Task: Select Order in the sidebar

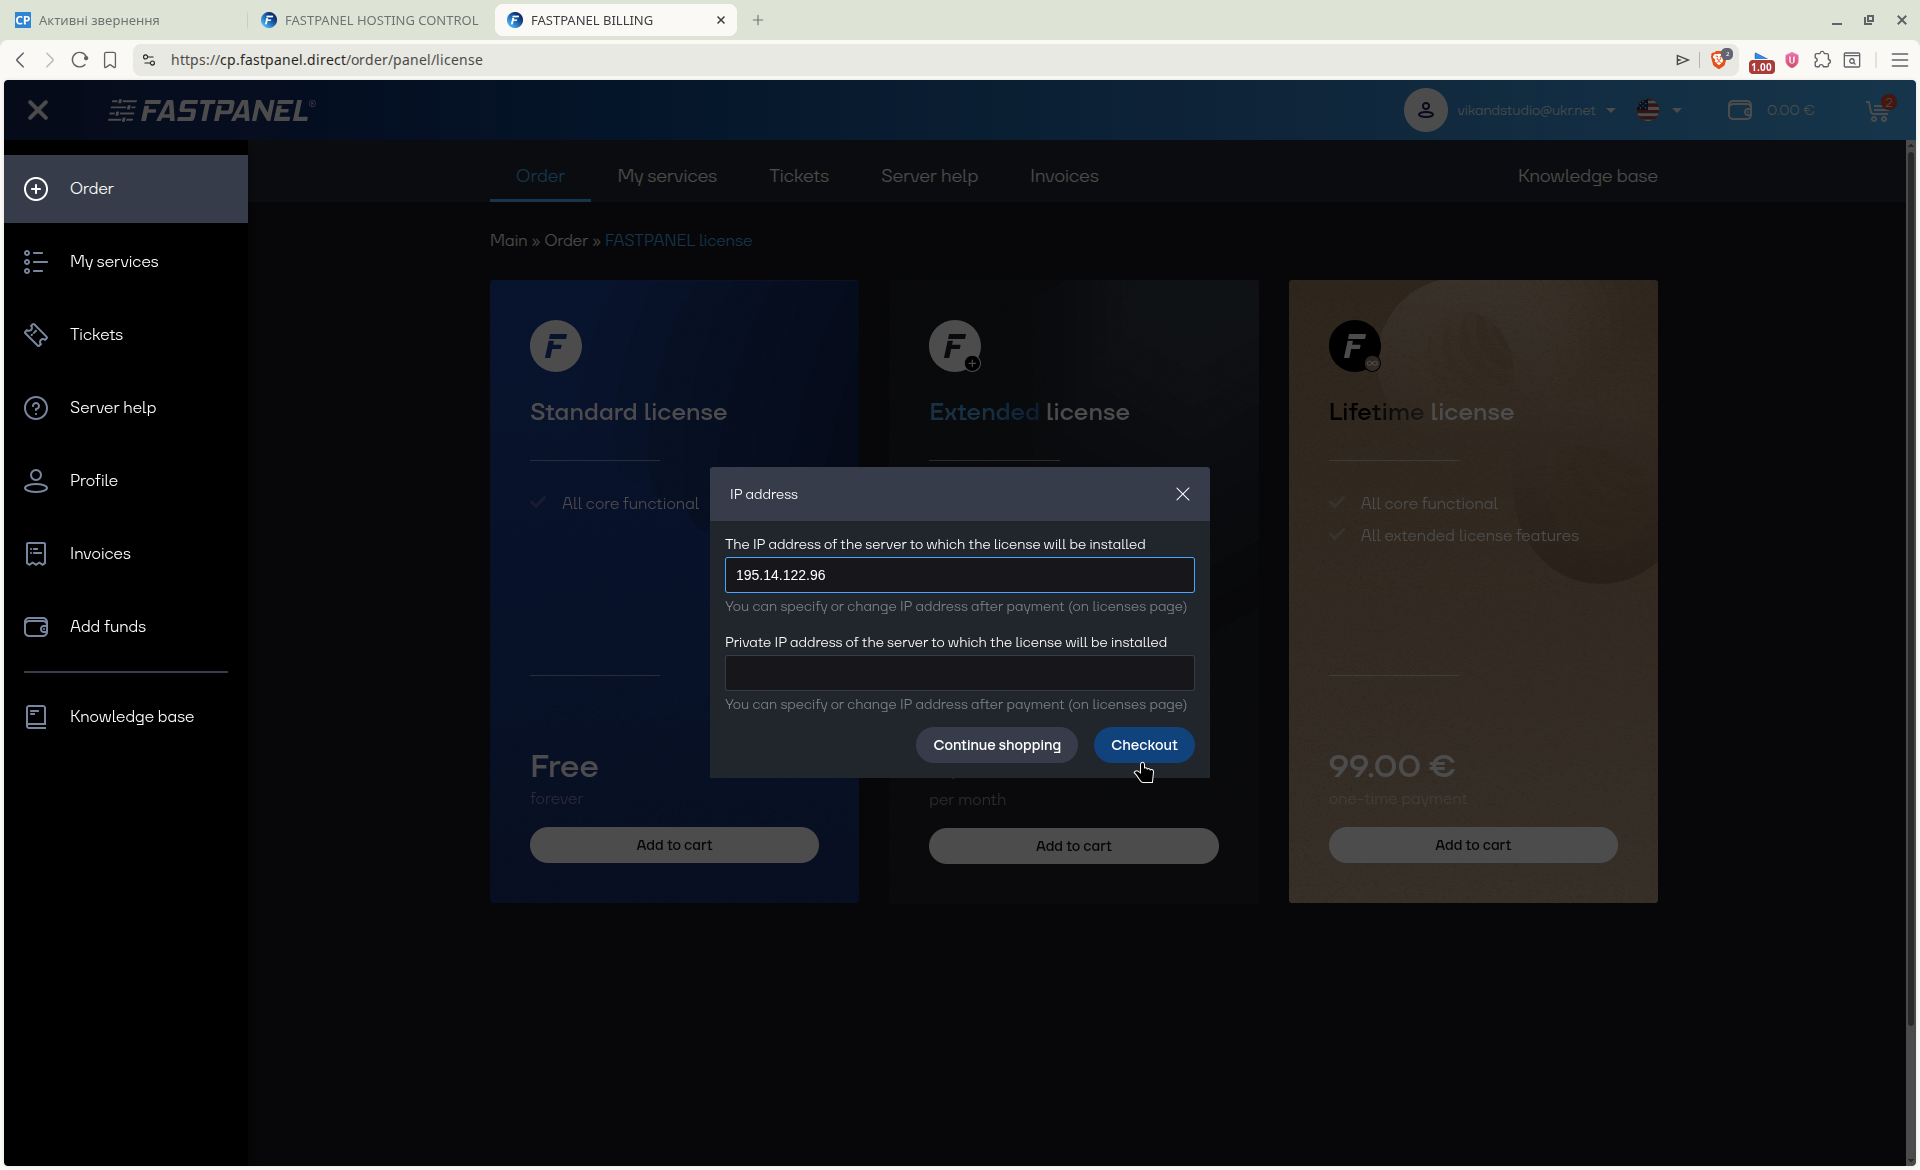Action: (x=126, y=189)
